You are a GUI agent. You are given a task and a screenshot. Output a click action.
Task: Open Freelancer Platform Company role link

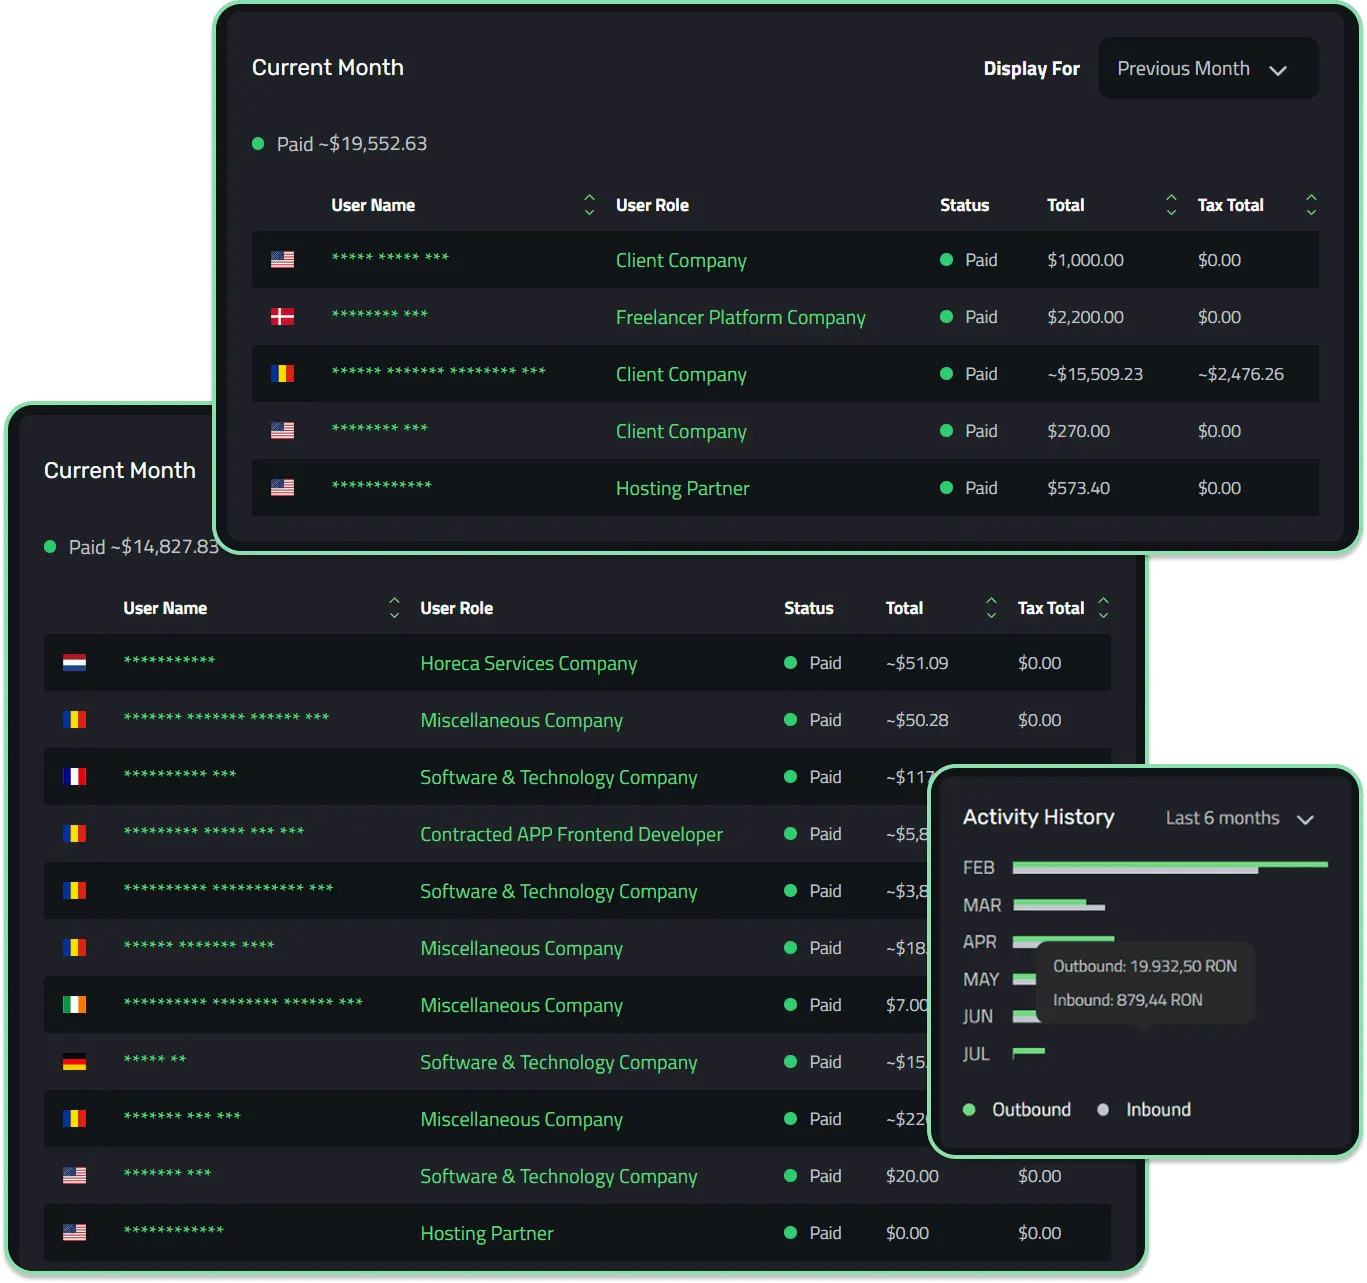(741, 317)
